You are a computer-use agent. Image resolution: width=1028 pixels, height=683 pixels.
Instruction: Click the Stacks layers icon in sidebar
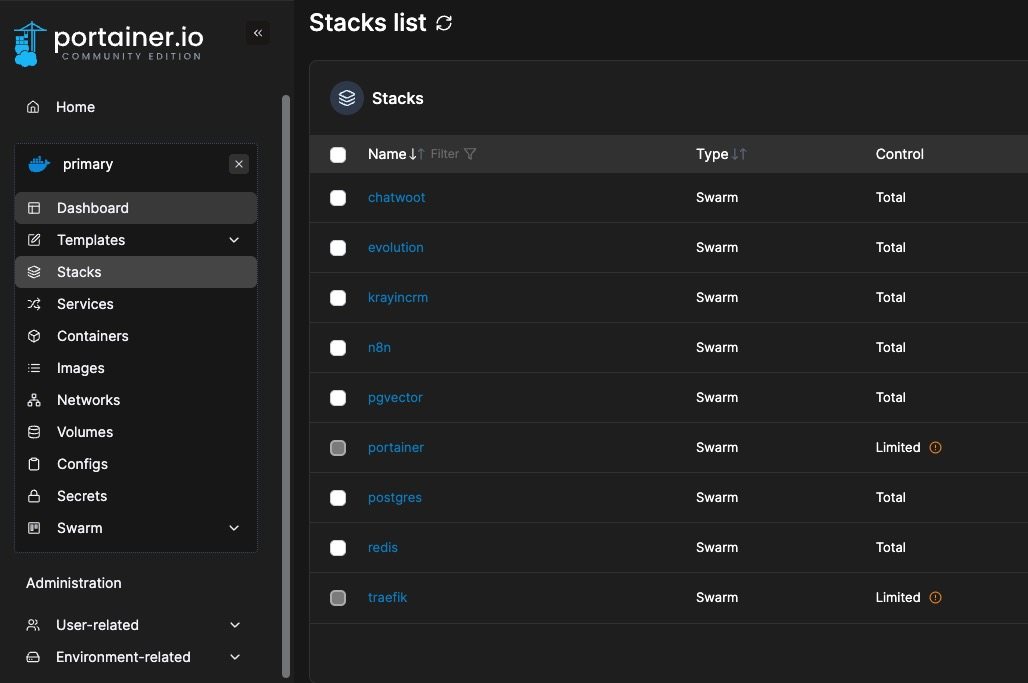pos(34,272)
